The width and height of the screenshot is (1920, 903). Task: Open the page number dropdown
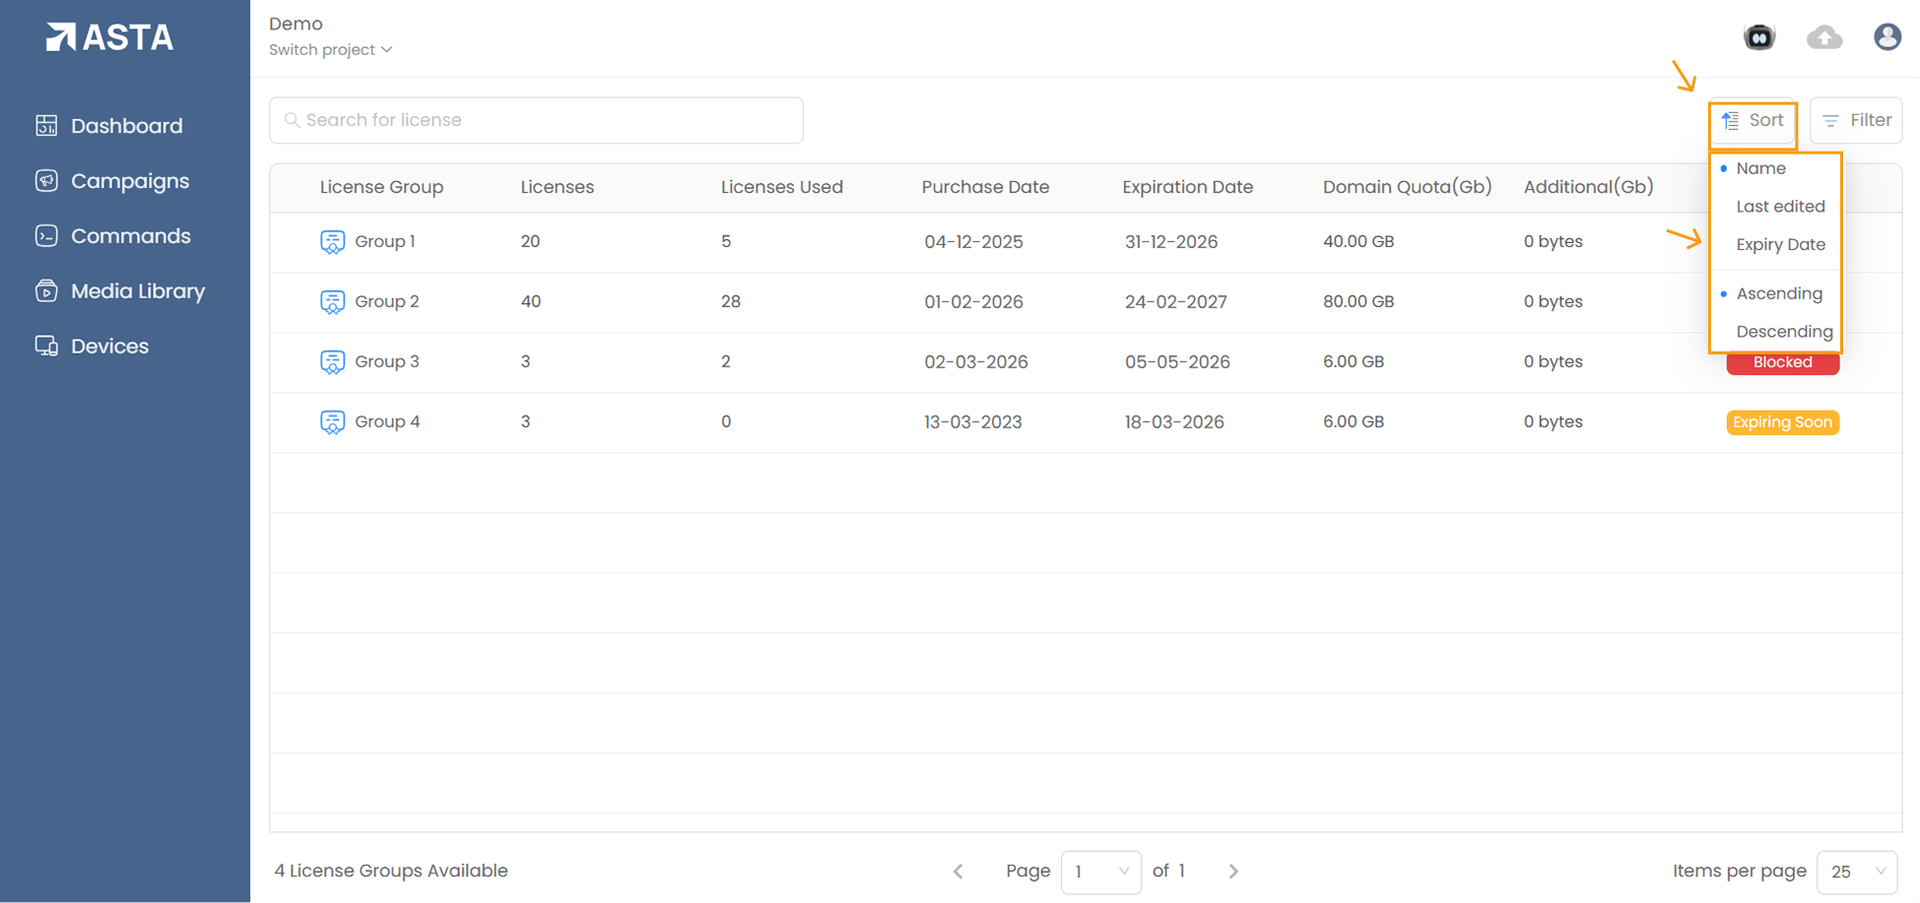pos(1100,872)
